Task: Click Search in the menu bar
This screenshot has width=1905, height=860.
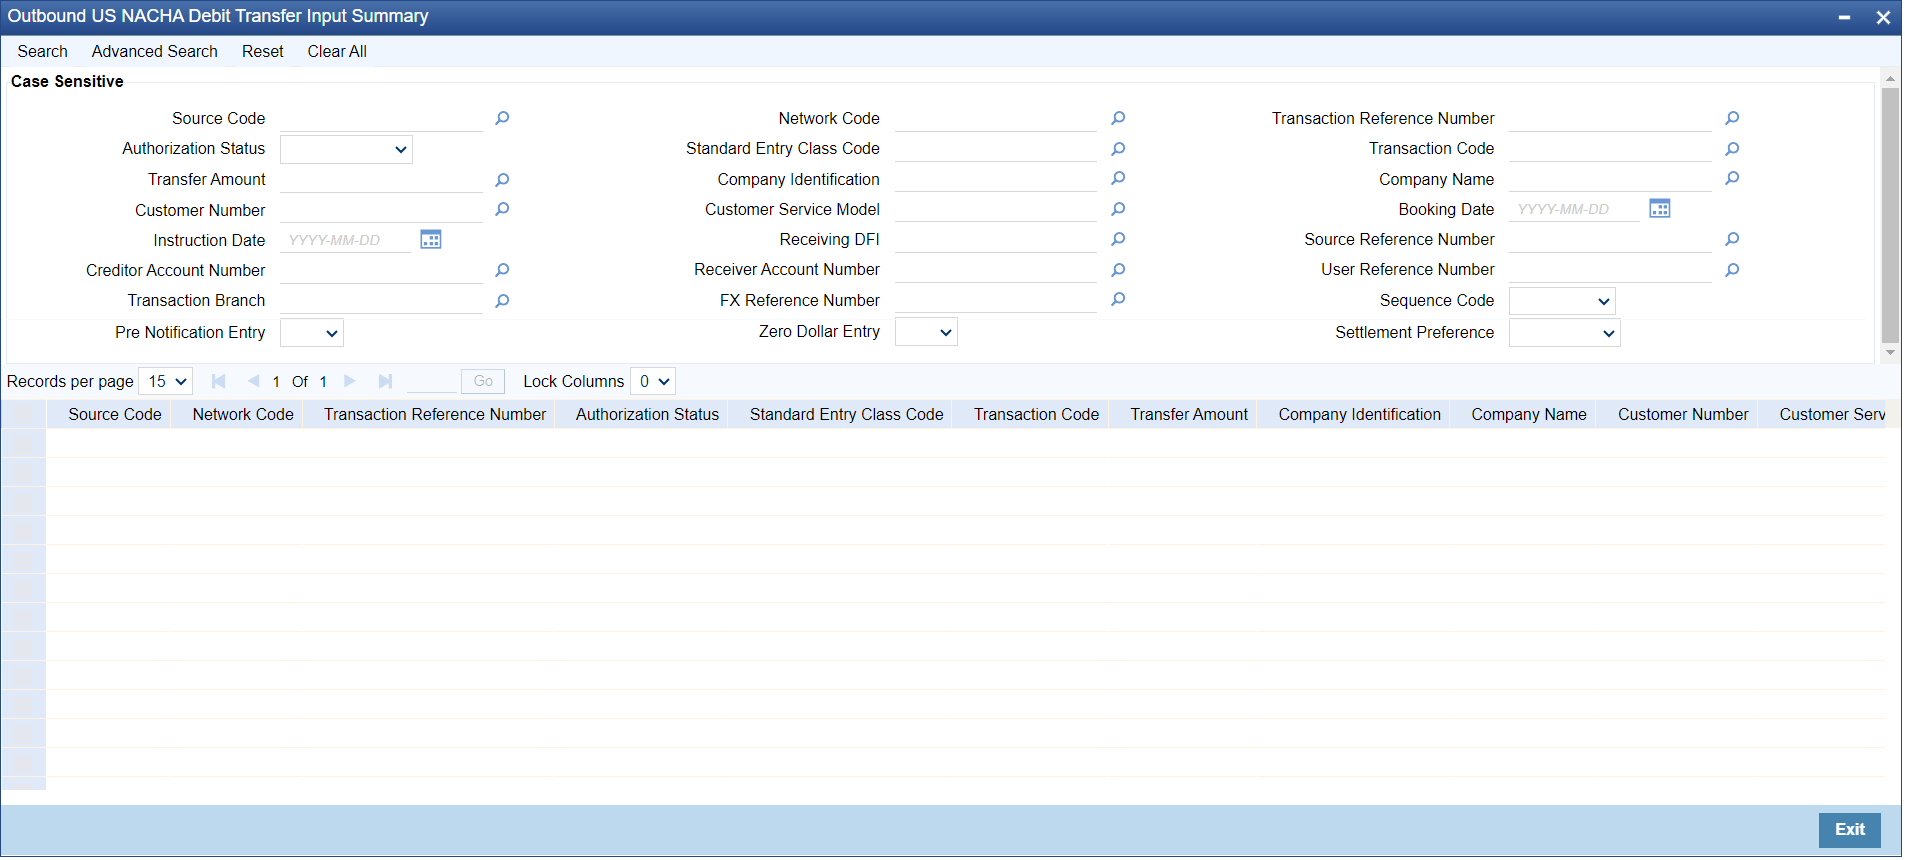Action: coord(43,52)
